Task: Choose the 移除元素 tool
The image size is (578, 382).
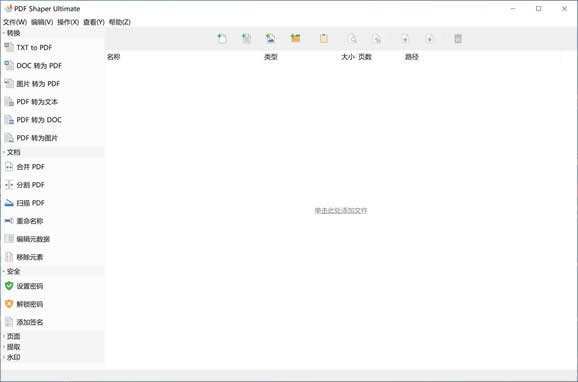Action: [24, 257]
